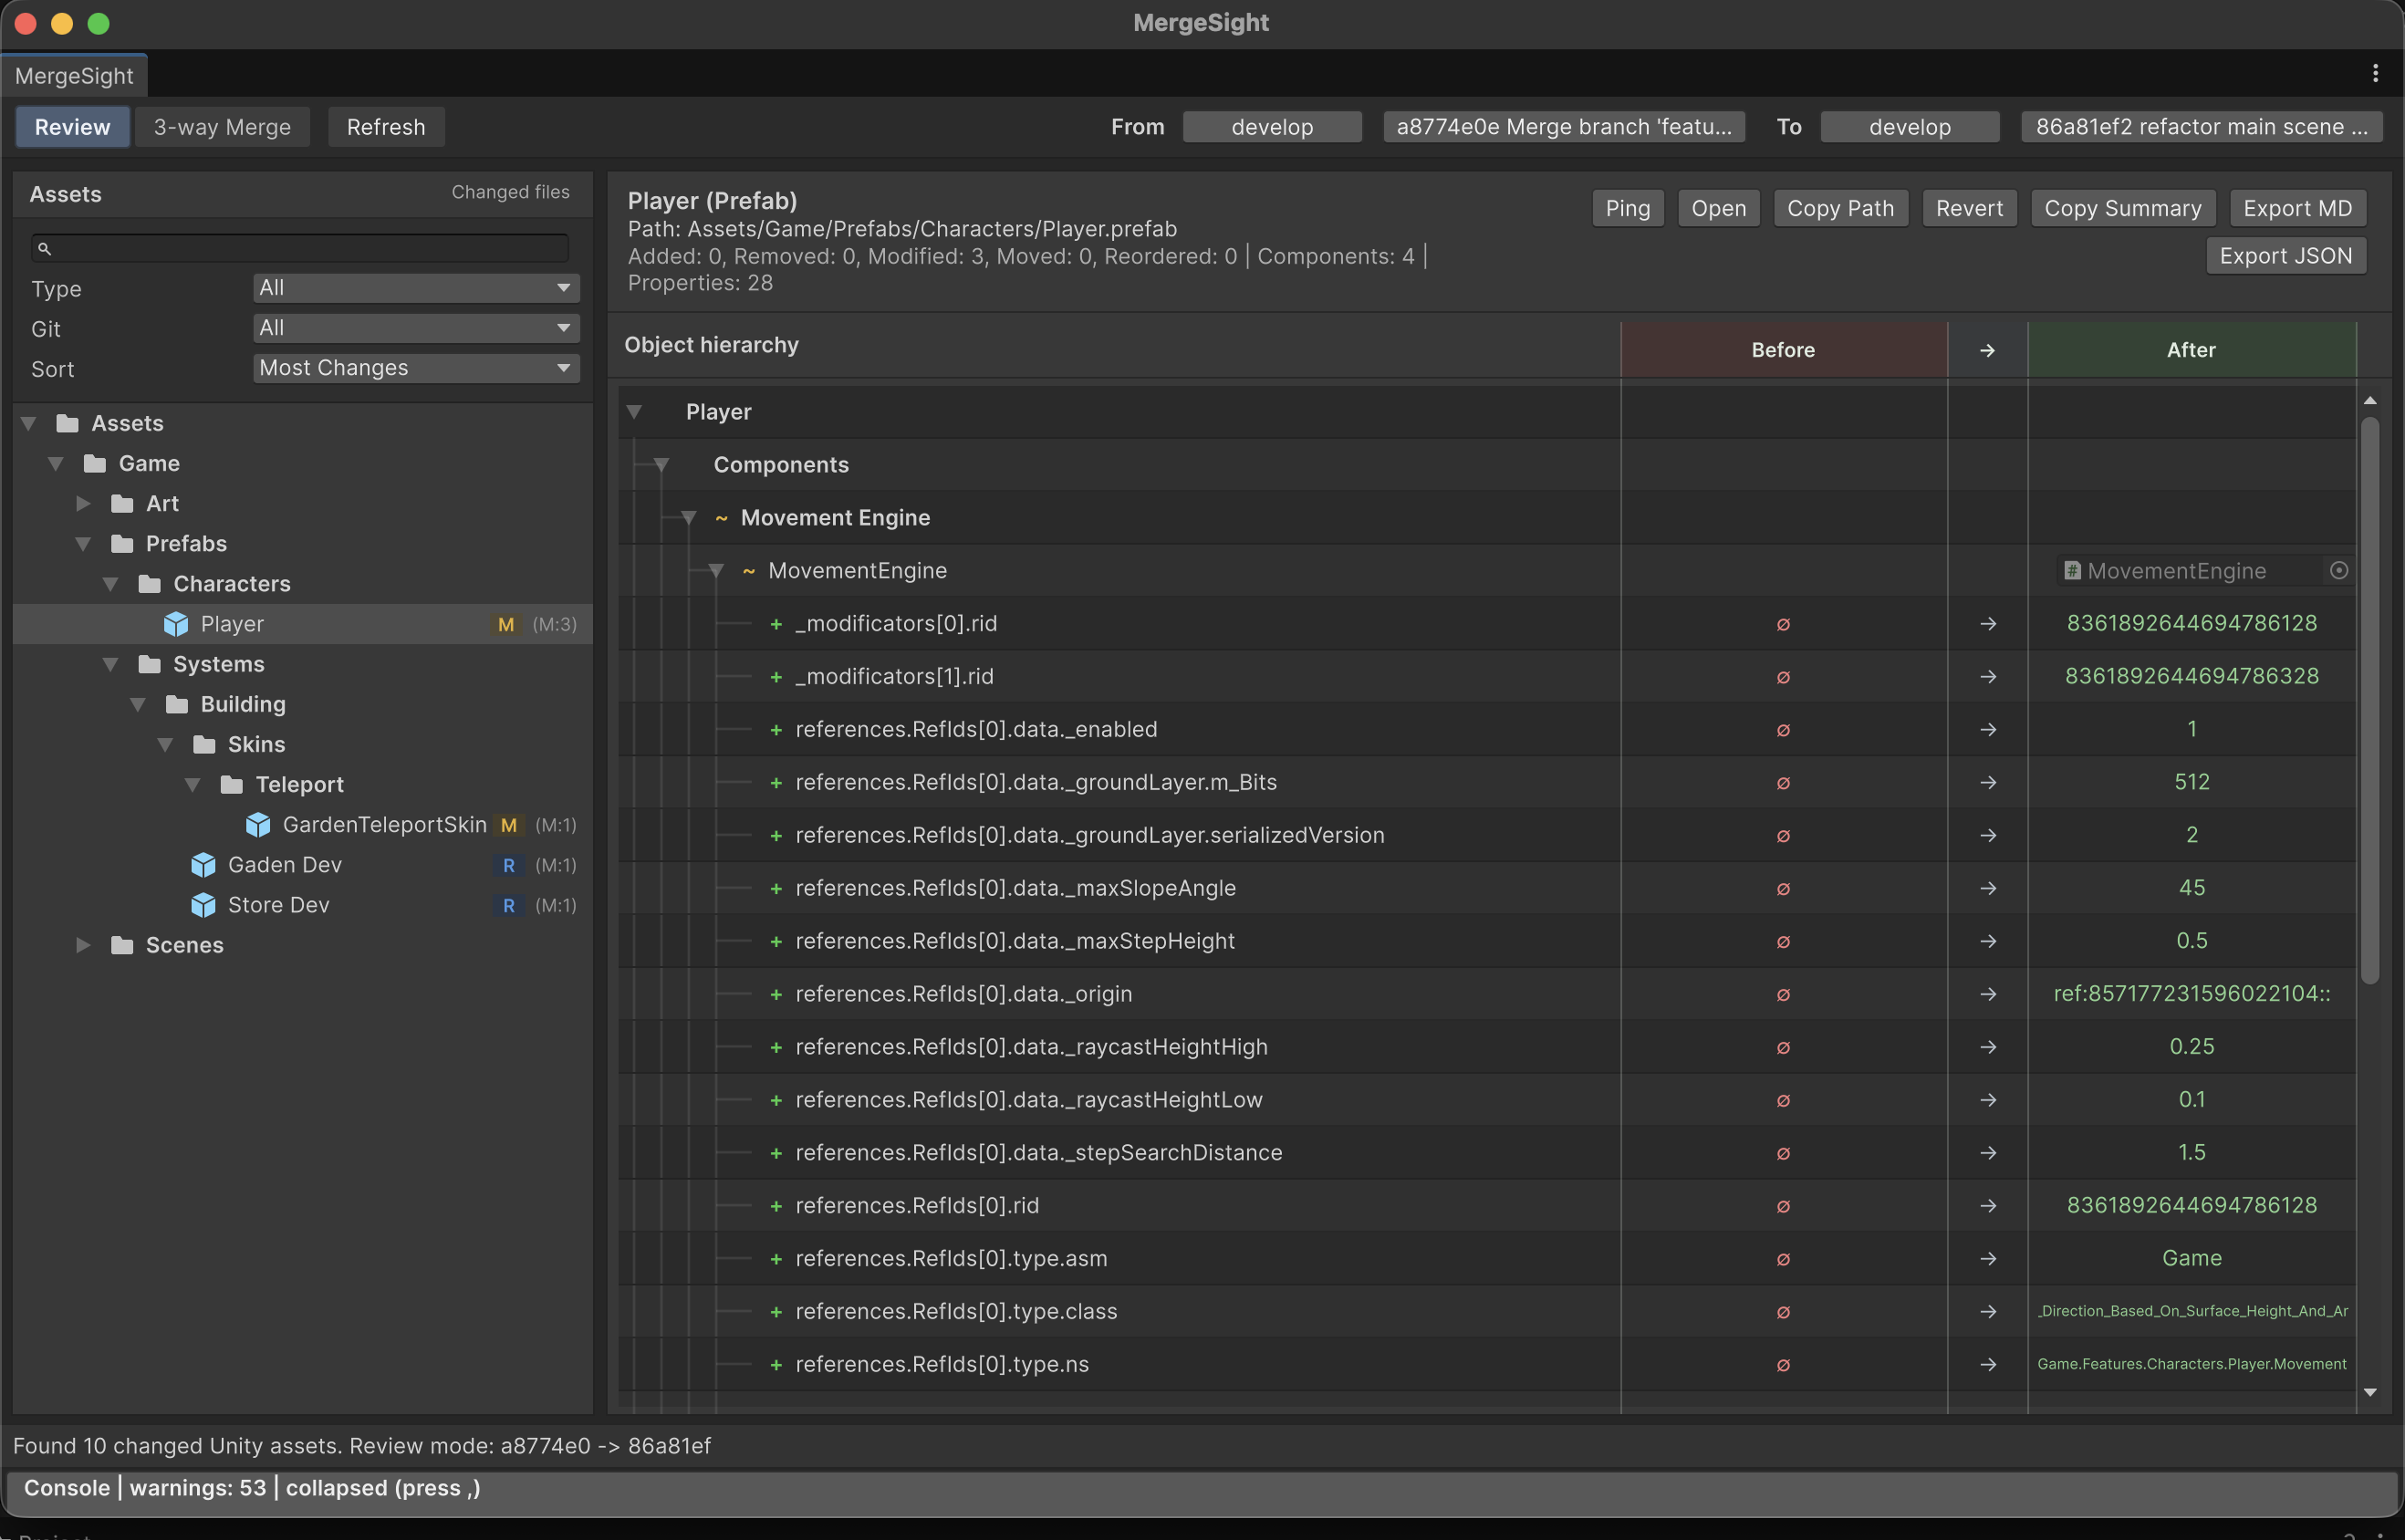This screenshot has width=2405, height=1540.
Task: Click the script icon in MovementEngine field
Action: pos(2072,570)
